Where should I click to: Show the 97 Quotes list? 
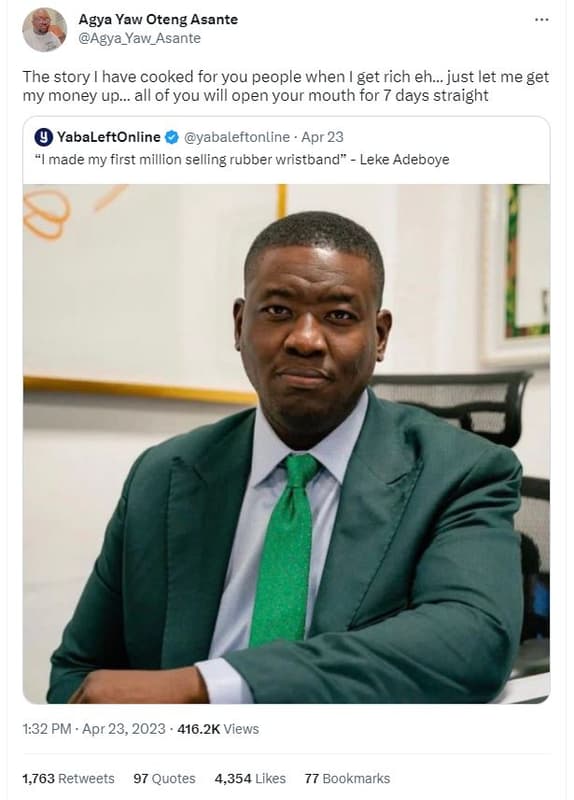point(164,779)
